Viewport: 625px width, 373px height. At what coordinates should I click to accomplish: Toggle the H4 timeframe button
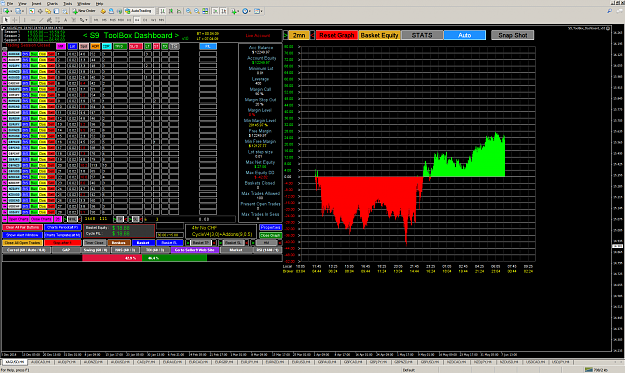(x=137, y=20)
